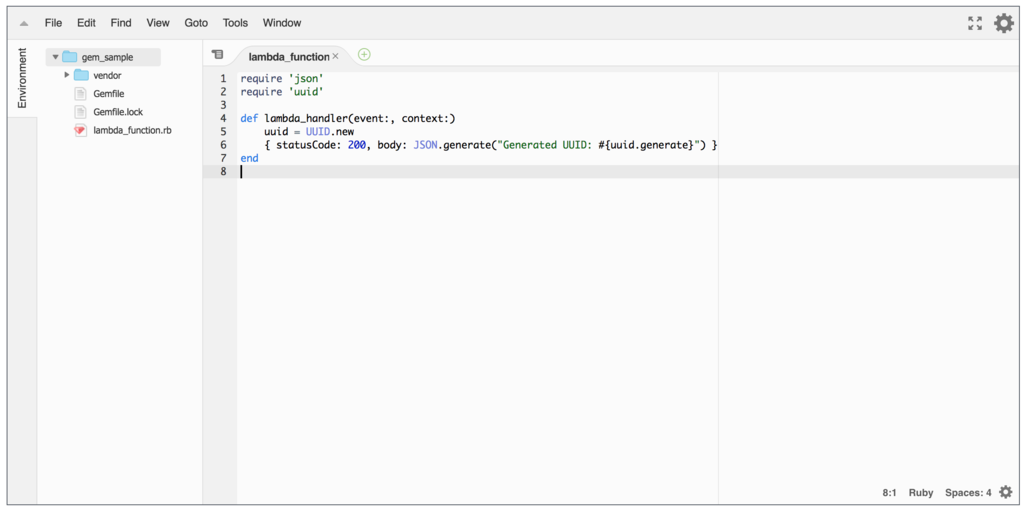Open the File menu
The height and width of the screenshot is (511, 1024).
click(53, 23)
